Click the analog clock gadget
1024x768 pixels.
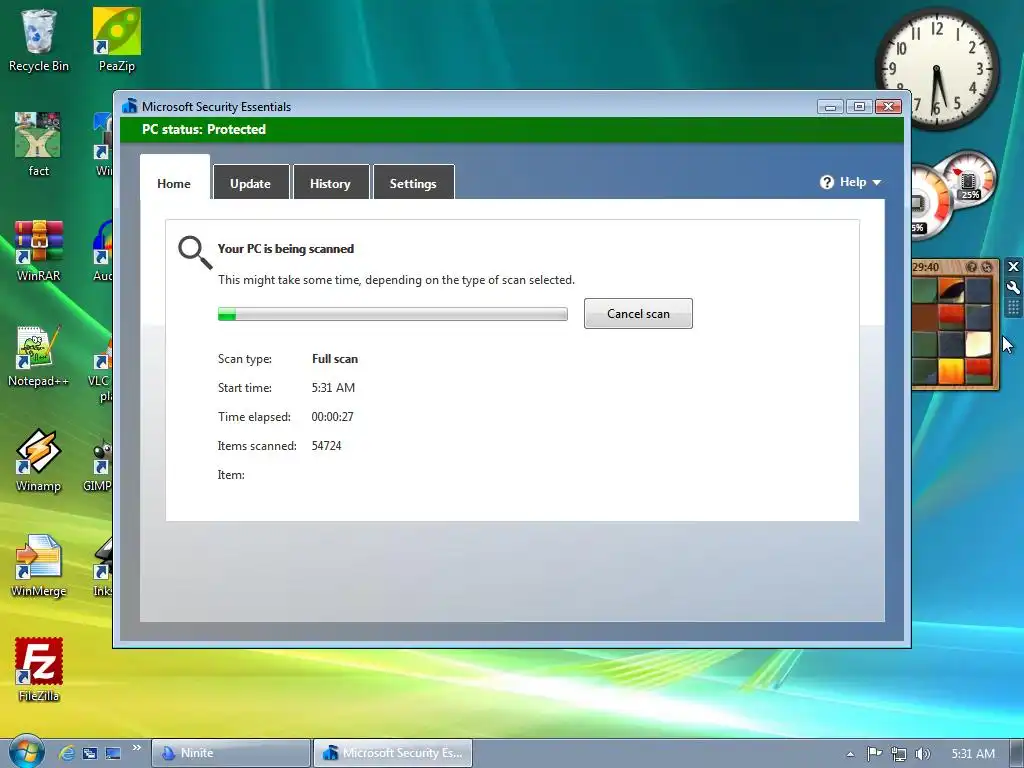click(936, 68)
